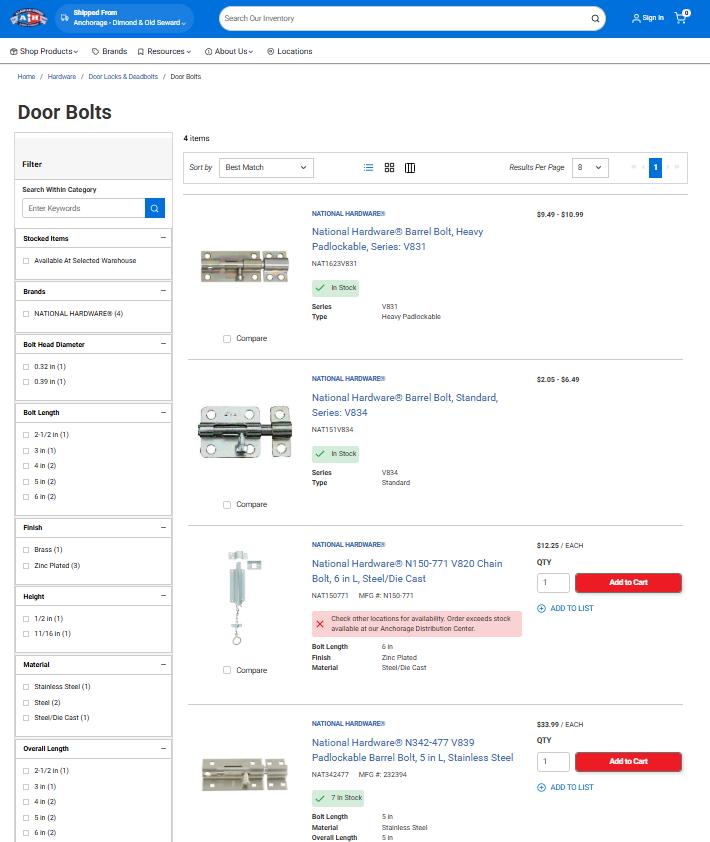Screen dimensions: 710x842
Task: Open the Resources menu
Action: [x=164, y=52]
